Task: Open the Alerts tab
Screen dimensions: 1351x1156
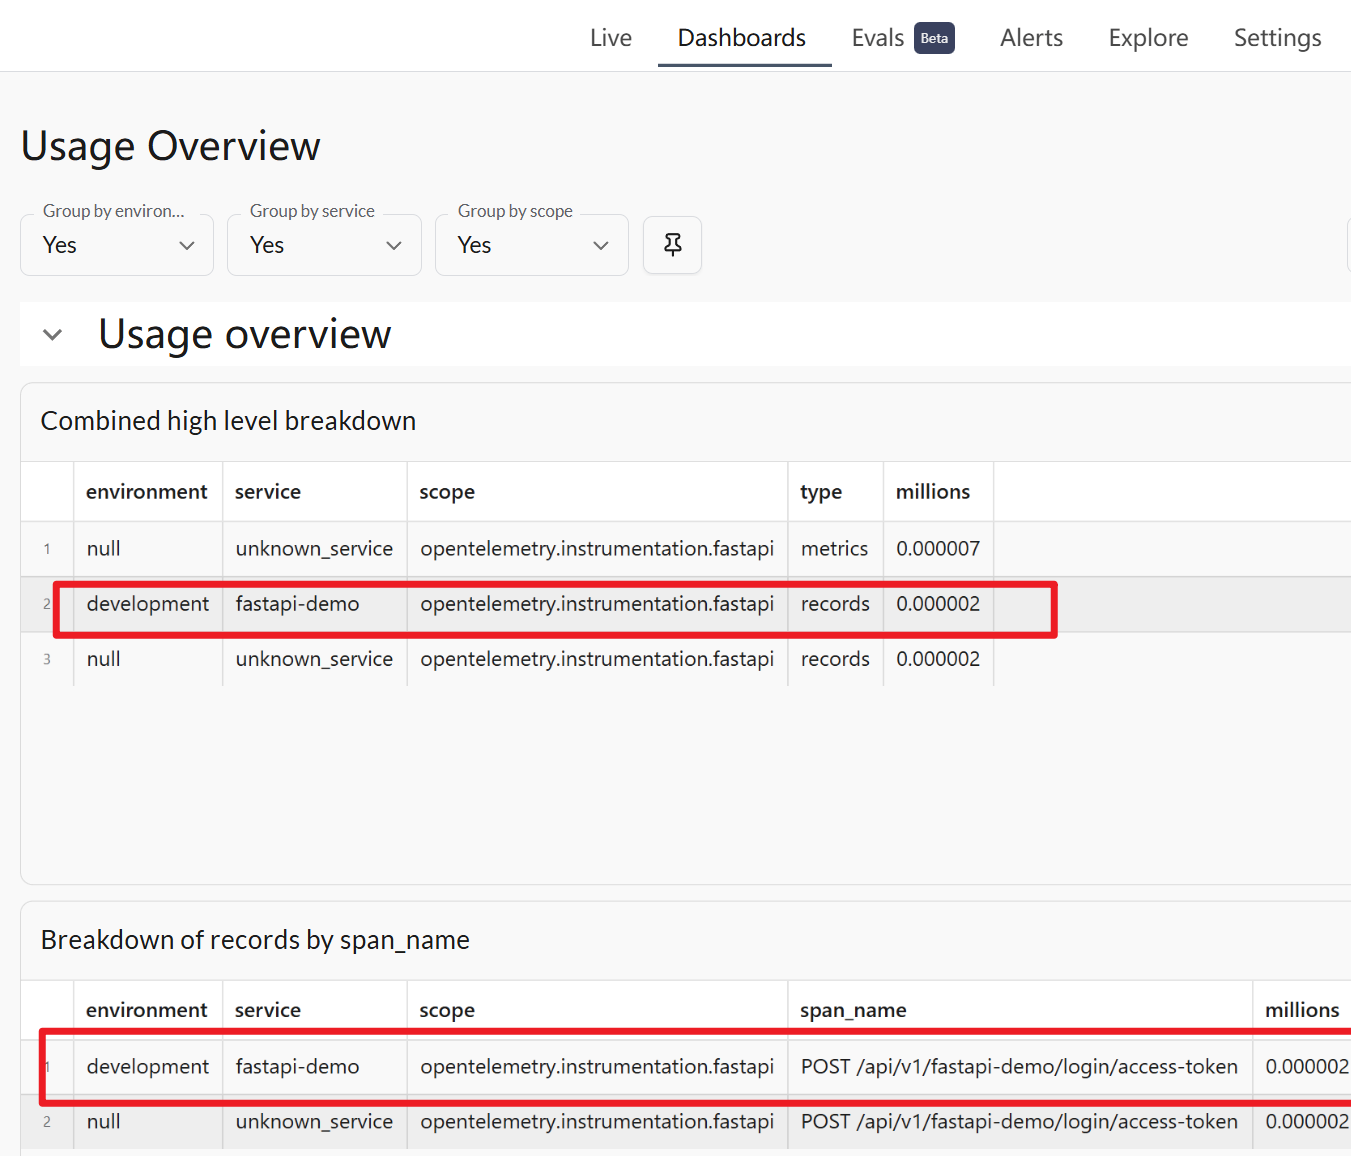Action: (x=1031, y=38)
